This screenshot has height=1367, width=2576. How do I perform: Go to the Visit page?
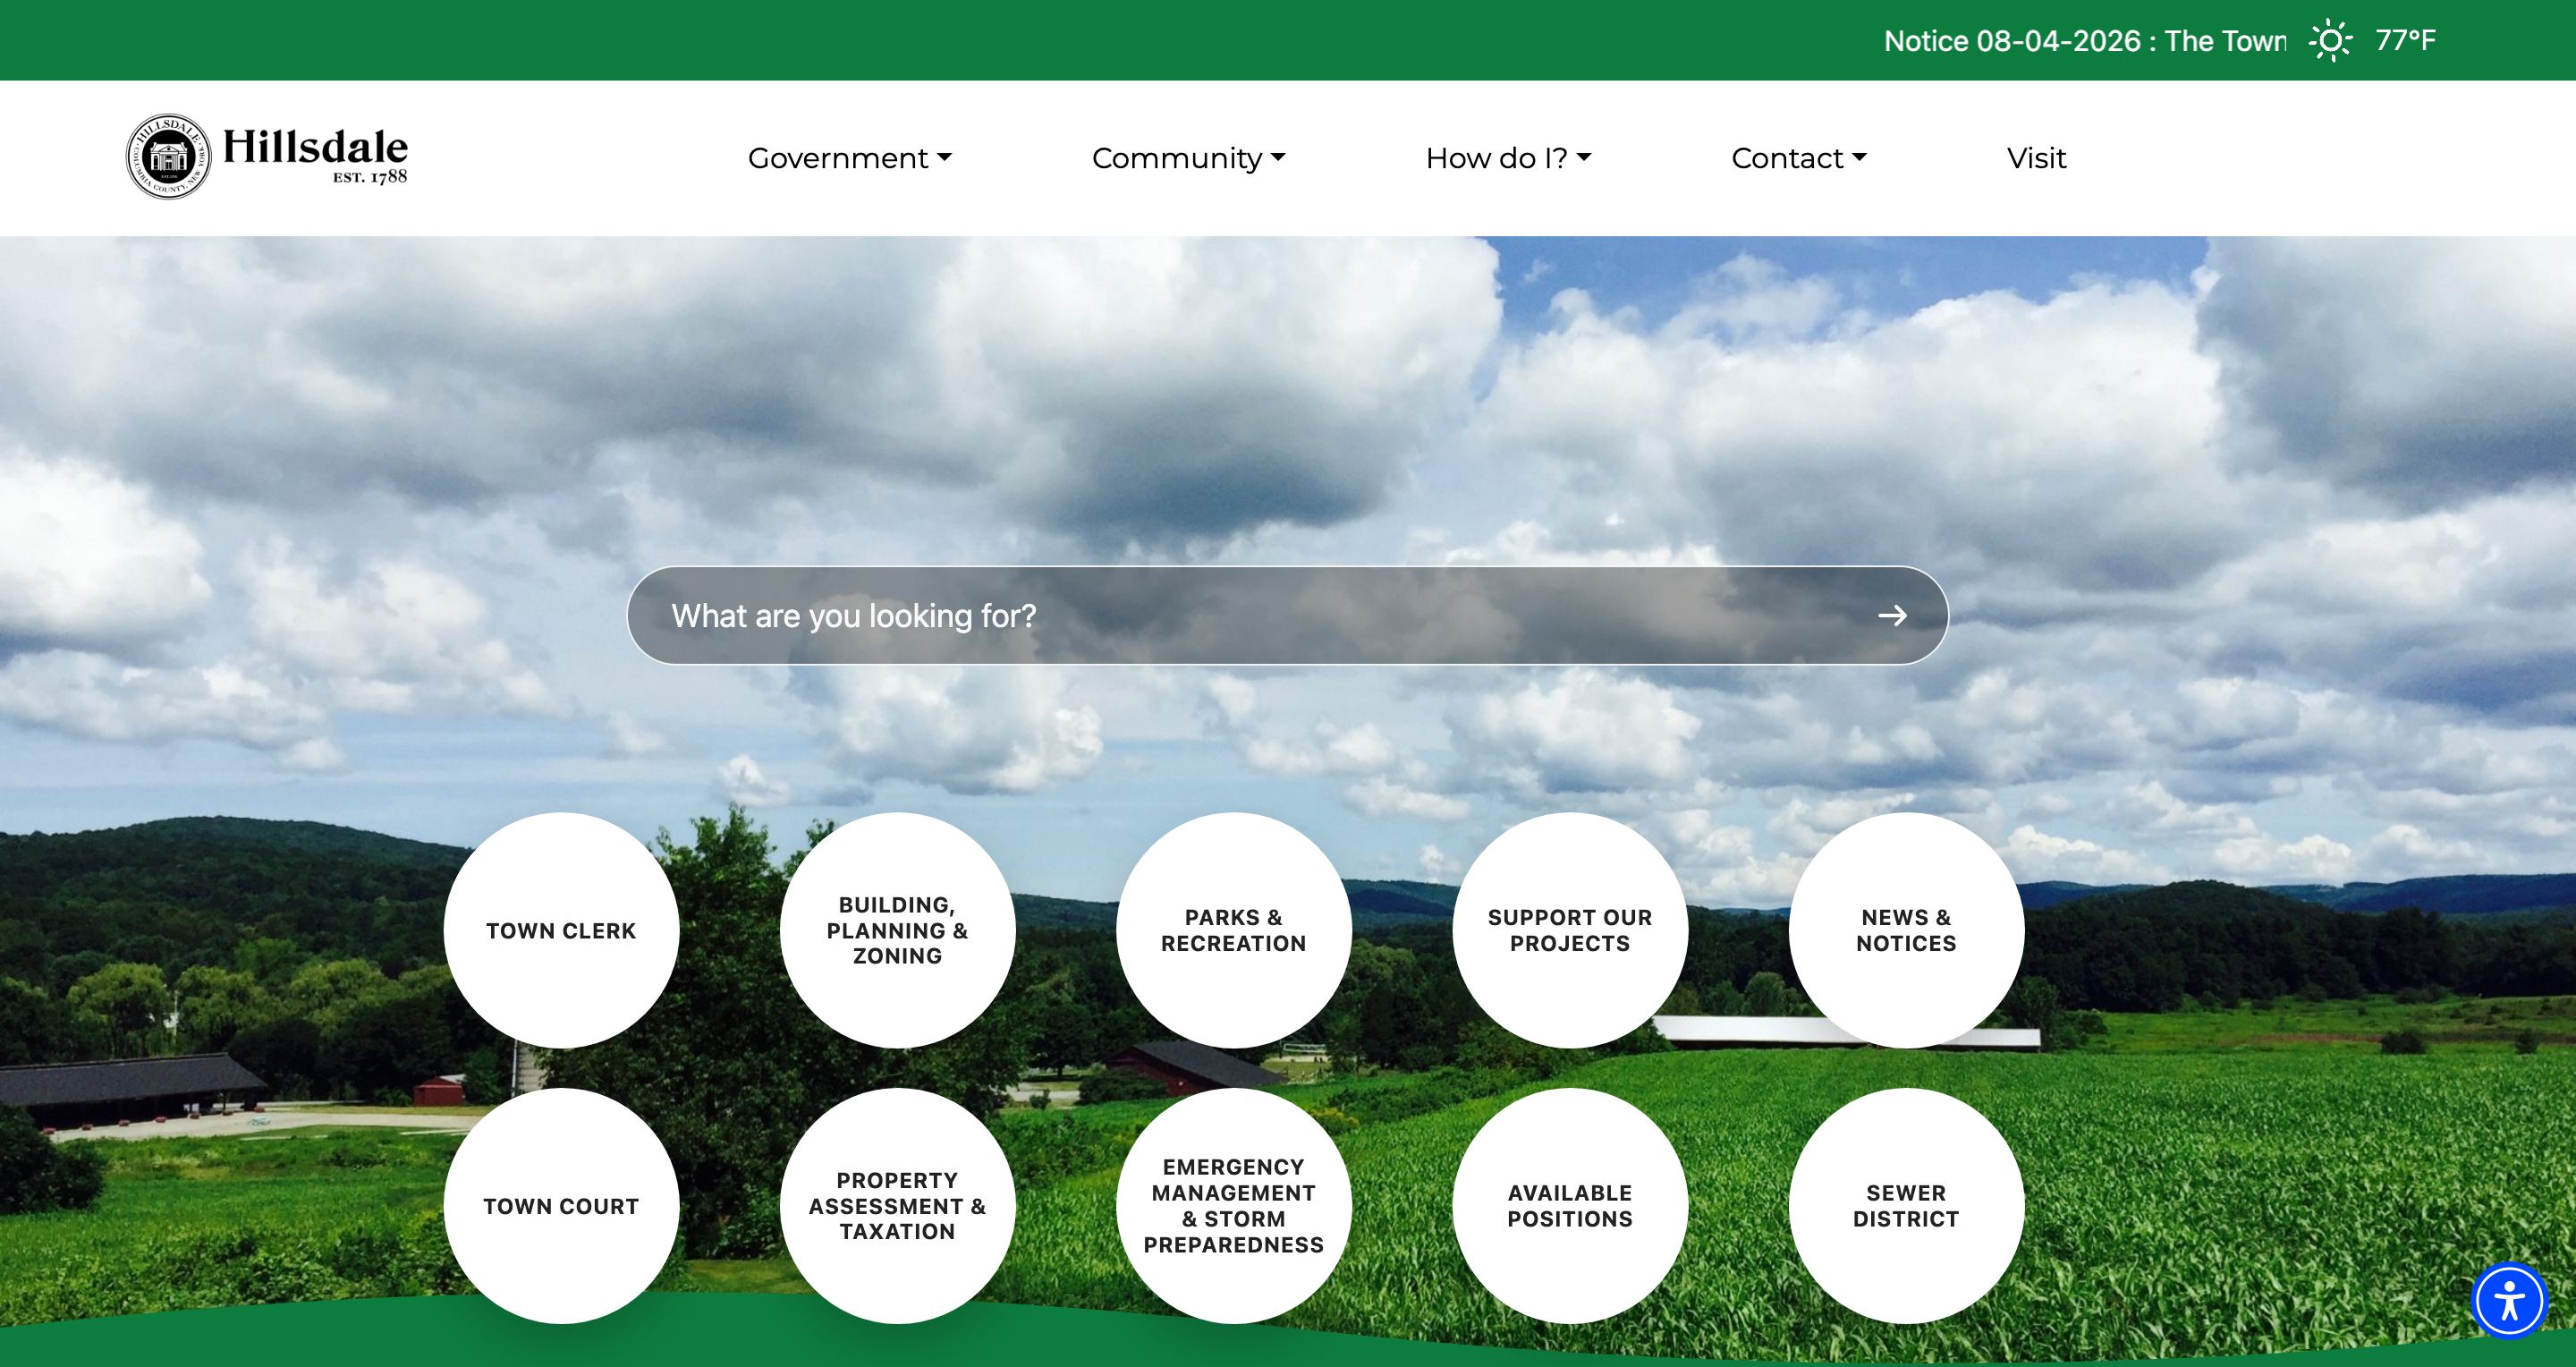[2036, 158]
